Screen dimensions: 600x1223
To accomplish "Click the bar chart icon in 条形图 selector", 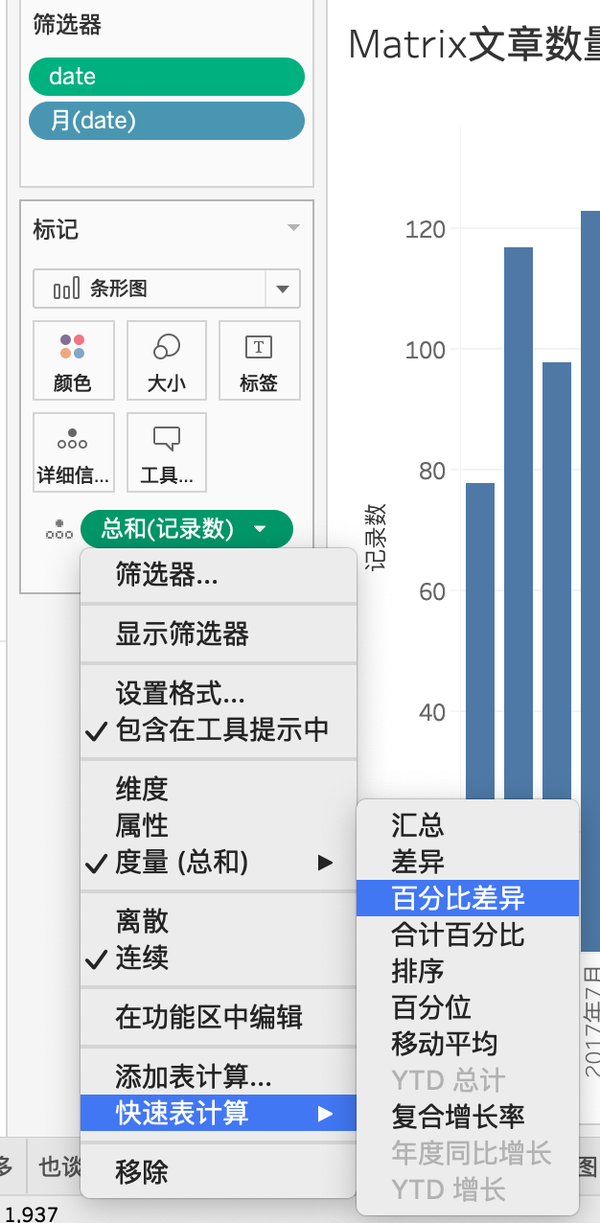I will click(x=67, y=290).
